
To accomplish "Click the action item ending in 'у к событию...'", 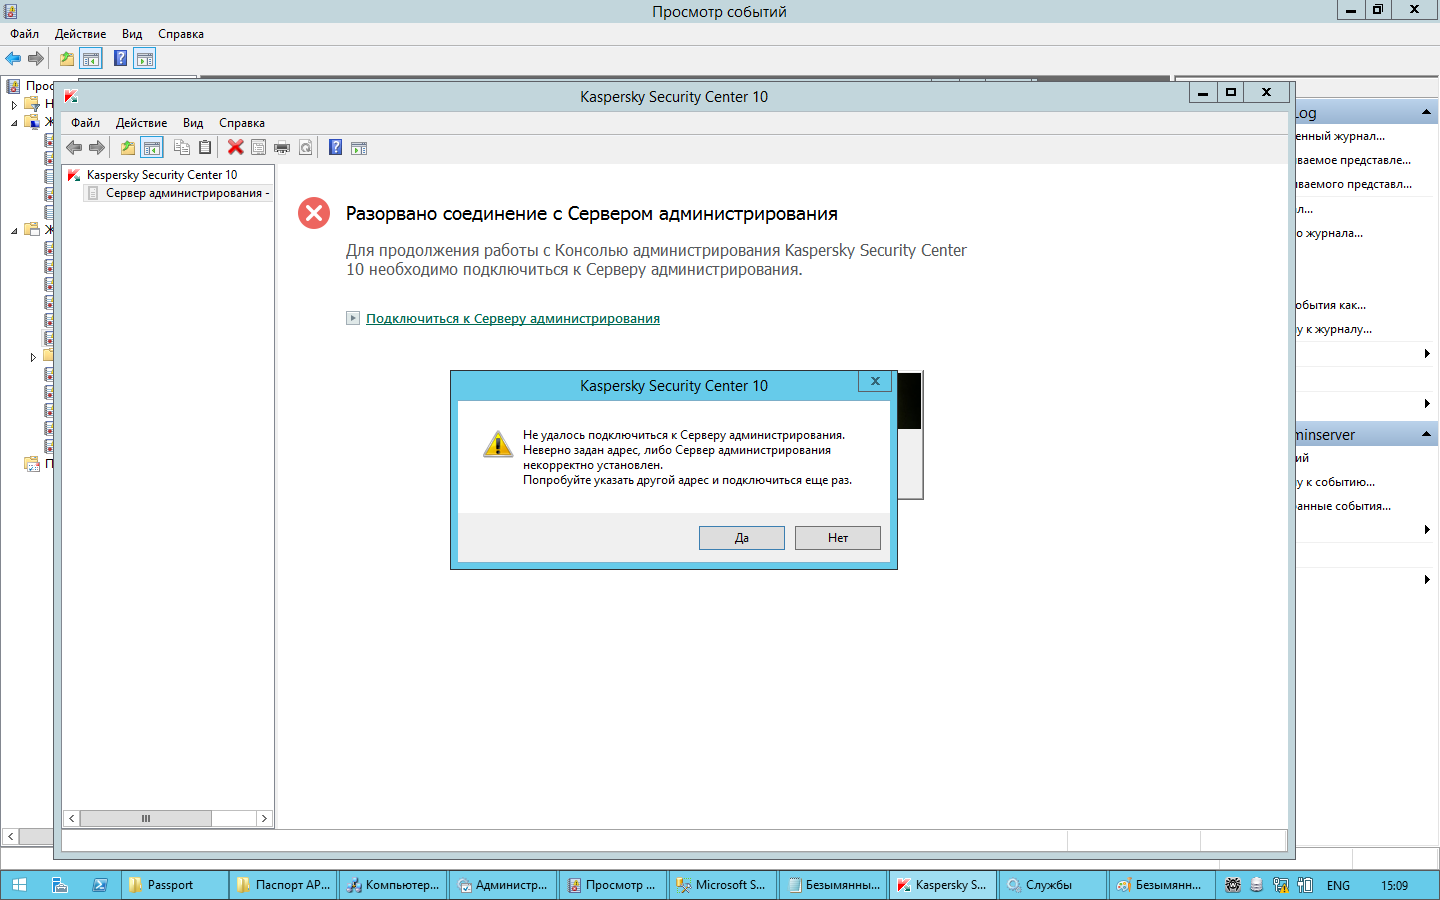I will click(x=1336, y=482).
